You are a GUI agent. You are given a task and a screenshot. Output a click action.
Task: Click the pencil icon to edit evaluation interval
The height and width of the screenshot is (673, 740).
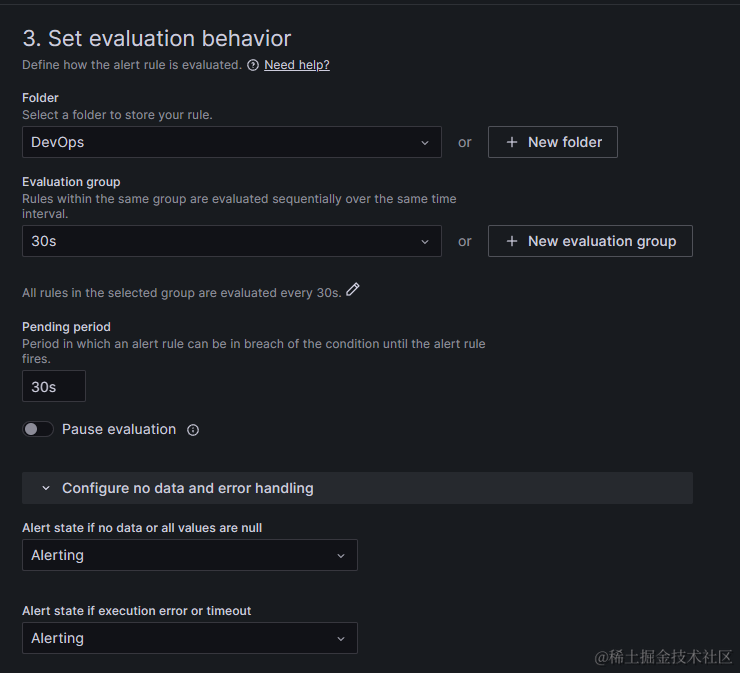353,289
